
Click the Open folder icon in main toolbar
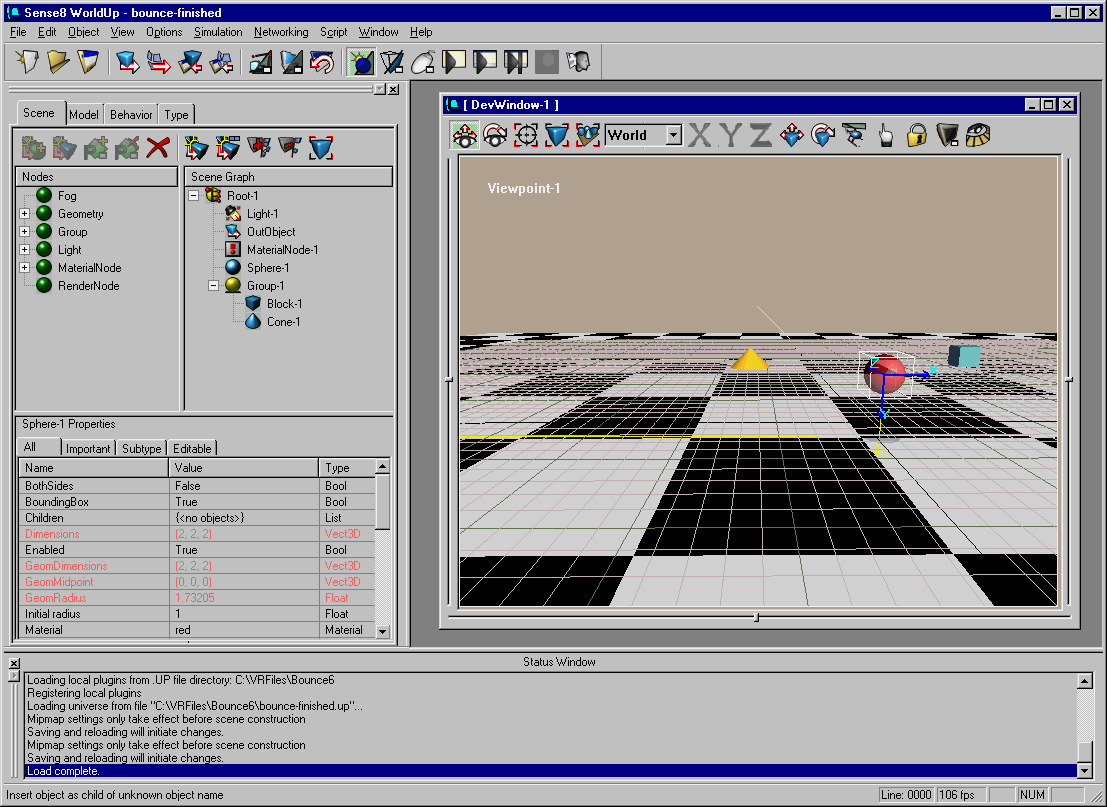[x=58, y=62]
